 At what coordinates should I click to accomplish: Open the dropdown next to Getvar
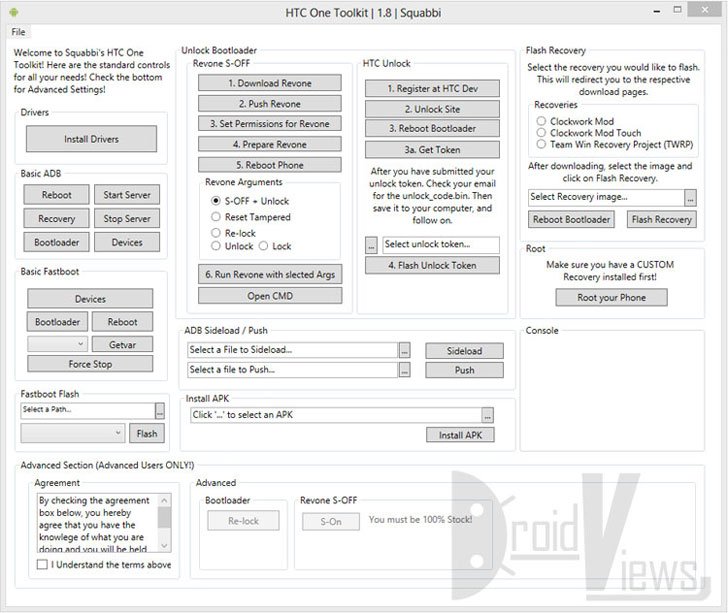pos(58,344)
